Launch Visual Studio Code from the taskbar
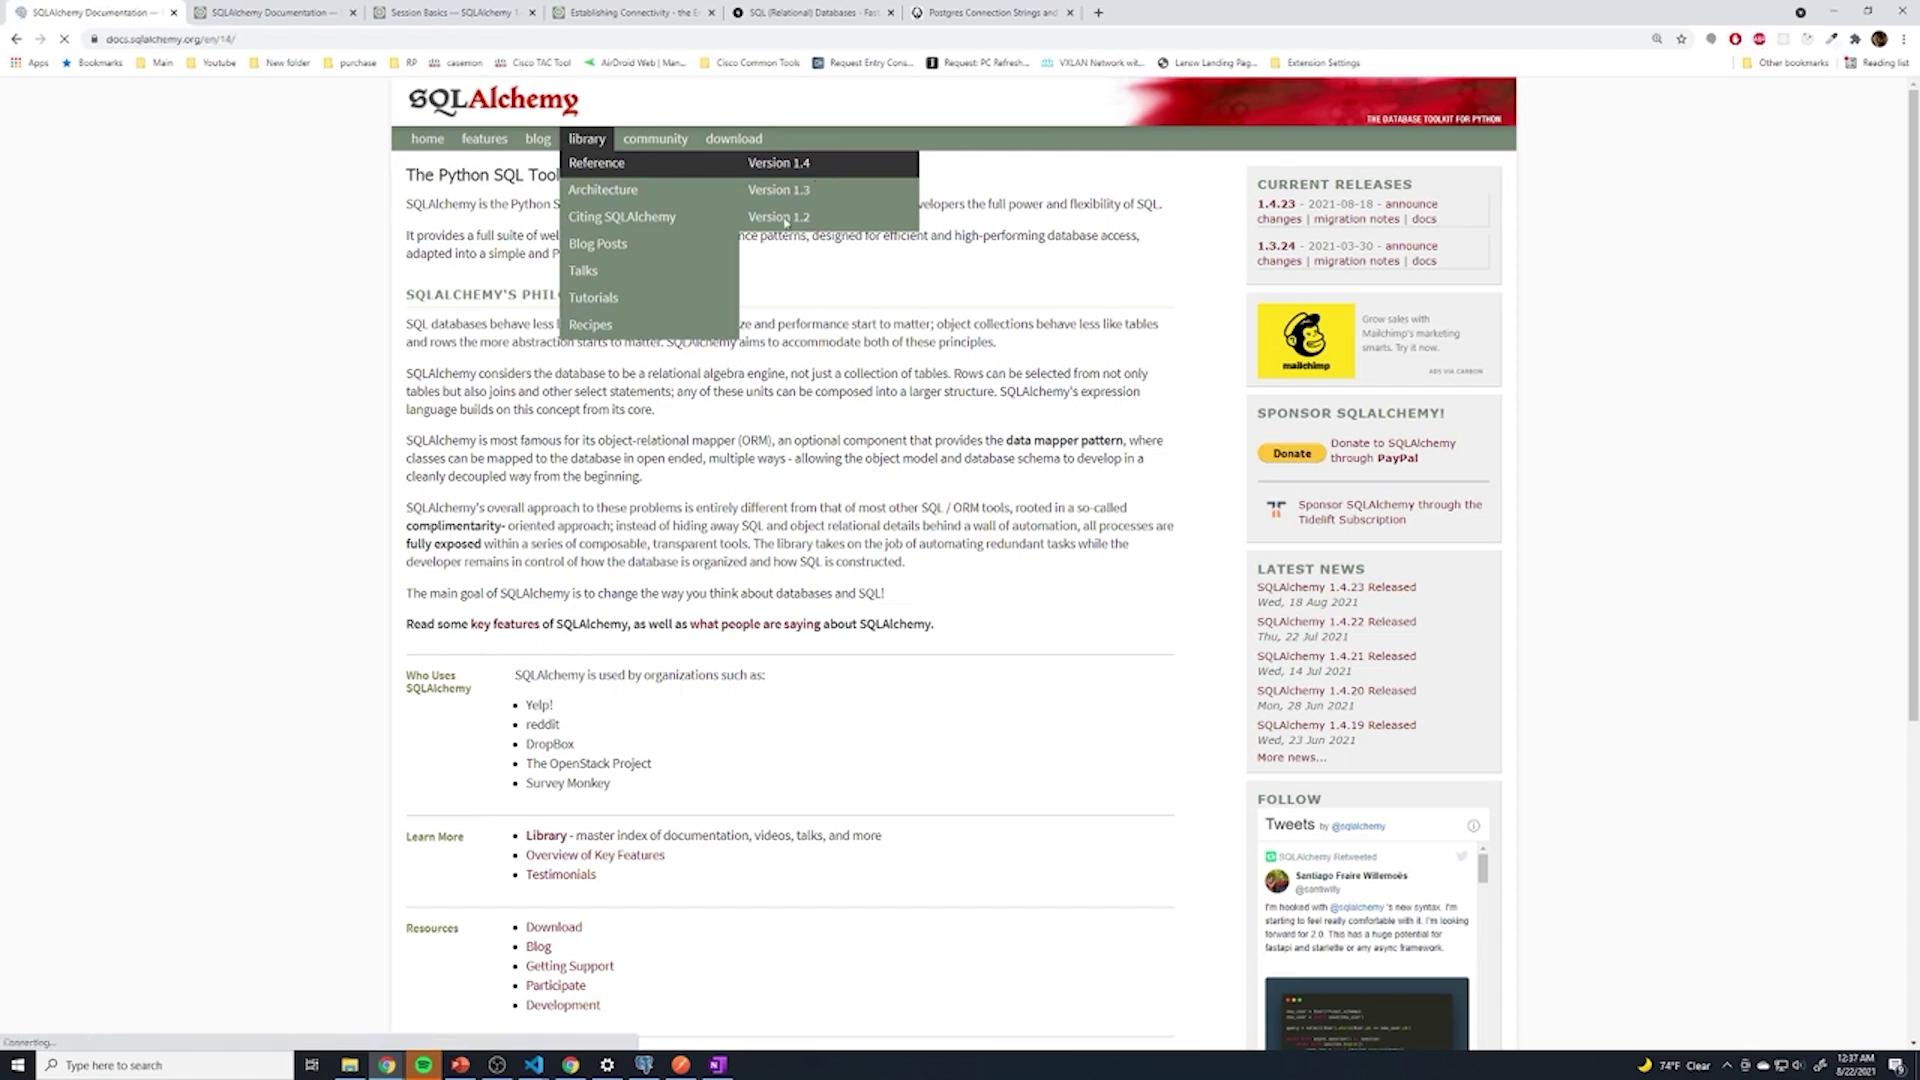This screenshot has width=1920, height=1080. coord(533,1065)
